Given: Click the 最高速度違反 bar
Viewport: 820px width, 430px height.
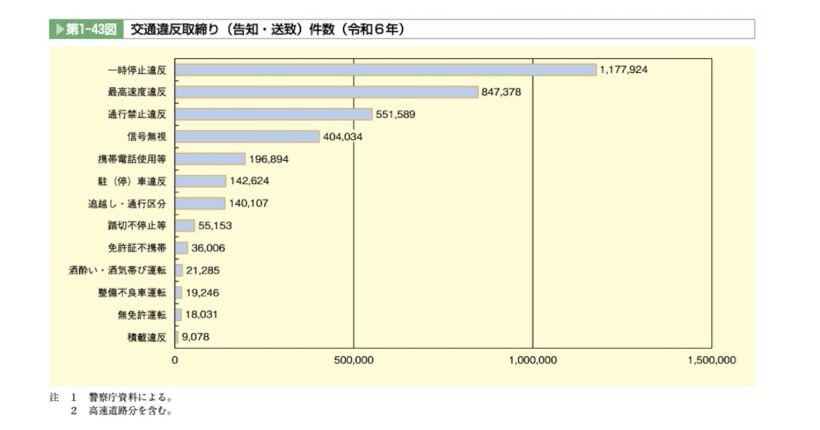Looking at the screenshot, I should click(x=326, y=92).
